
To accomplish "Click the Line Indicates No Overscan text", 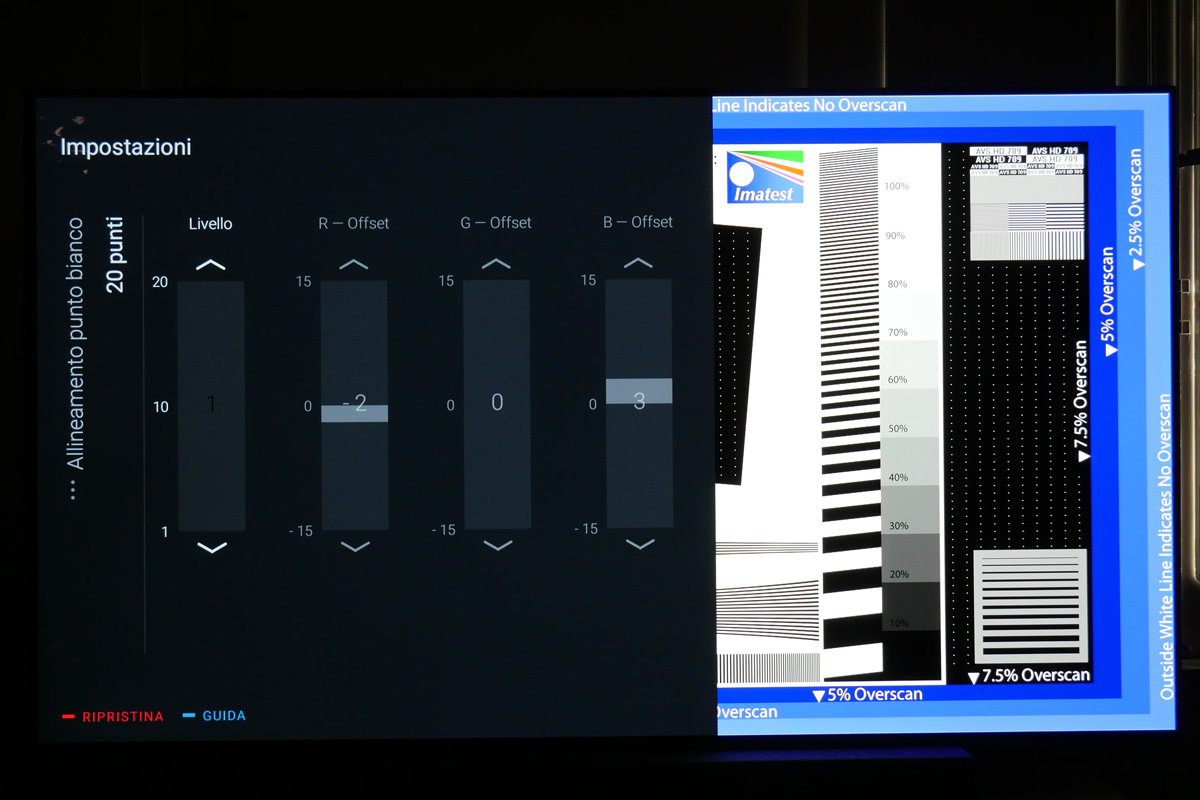I will pyautogui.click(x=809, y=105).
